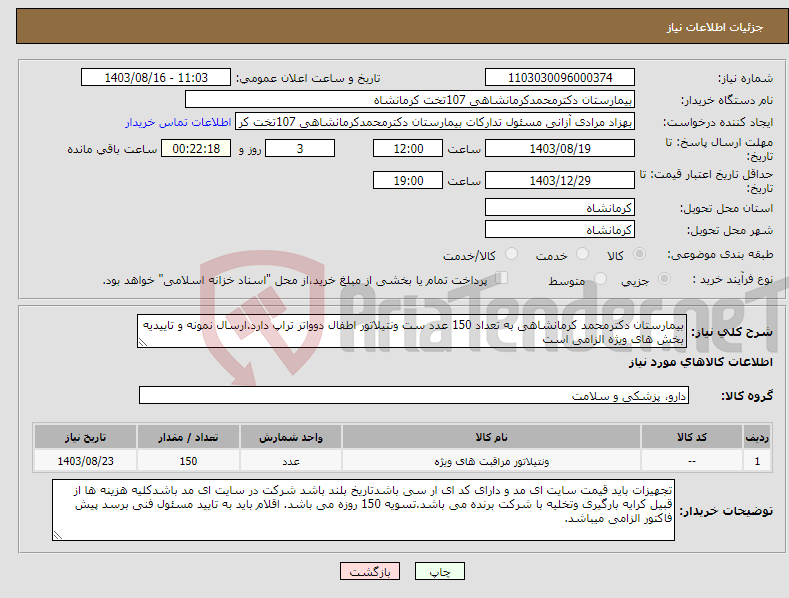This screenshot has height=598, width=789.
Task: Click the remaining time 00:22:18 field
Action: tap(196, 148)
